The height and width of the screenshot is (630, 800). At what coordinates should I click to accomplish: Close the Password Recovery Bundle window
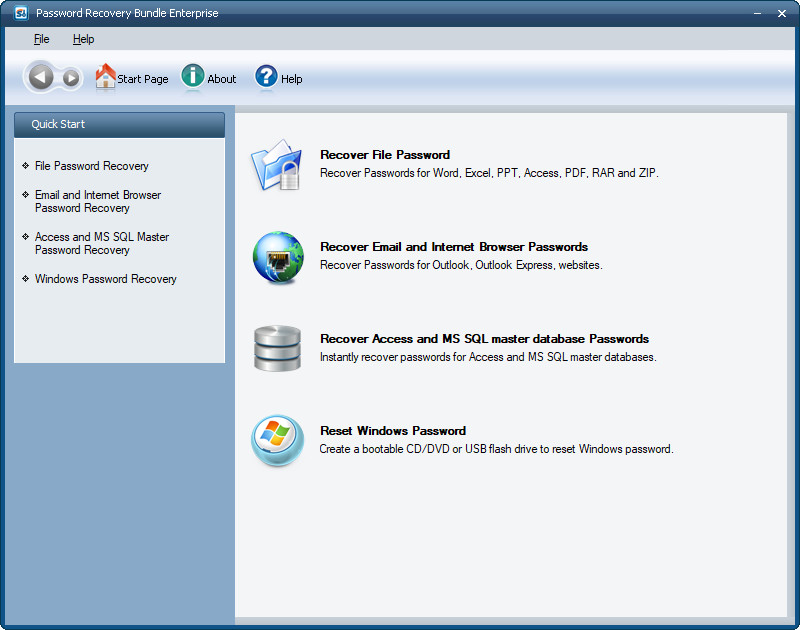tap(782, 13)
